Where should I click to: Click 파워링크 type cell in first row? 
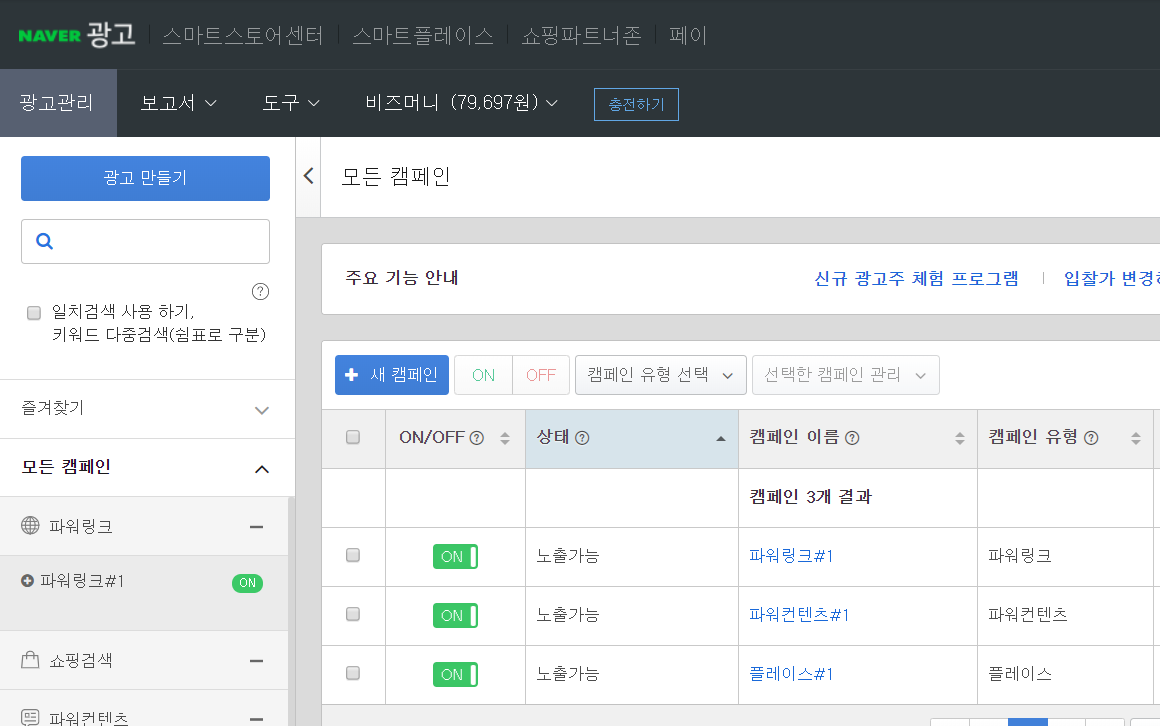pyautogui.click(x=1019, y=556)
